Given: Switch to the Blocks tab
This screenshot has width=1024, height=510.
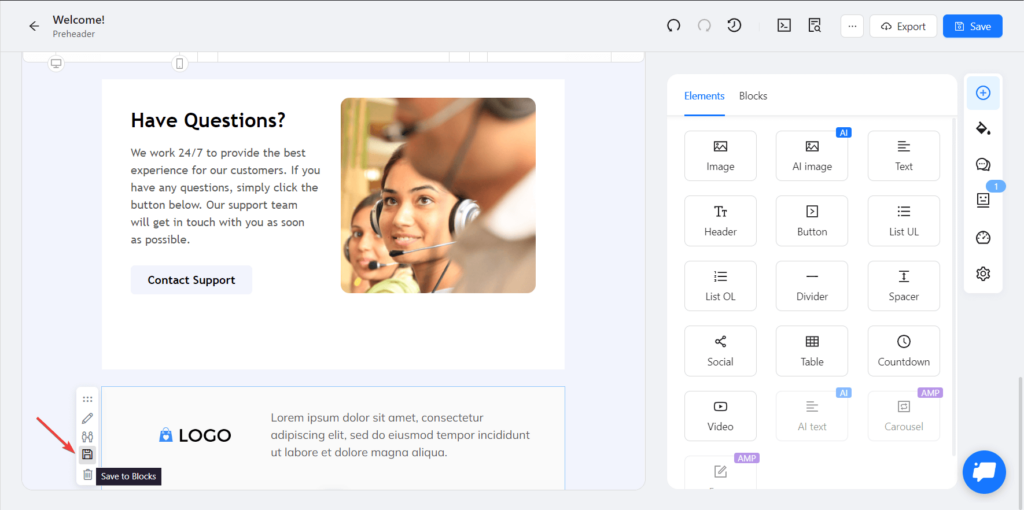Looking at the screenshot, I should coord(753,96).
